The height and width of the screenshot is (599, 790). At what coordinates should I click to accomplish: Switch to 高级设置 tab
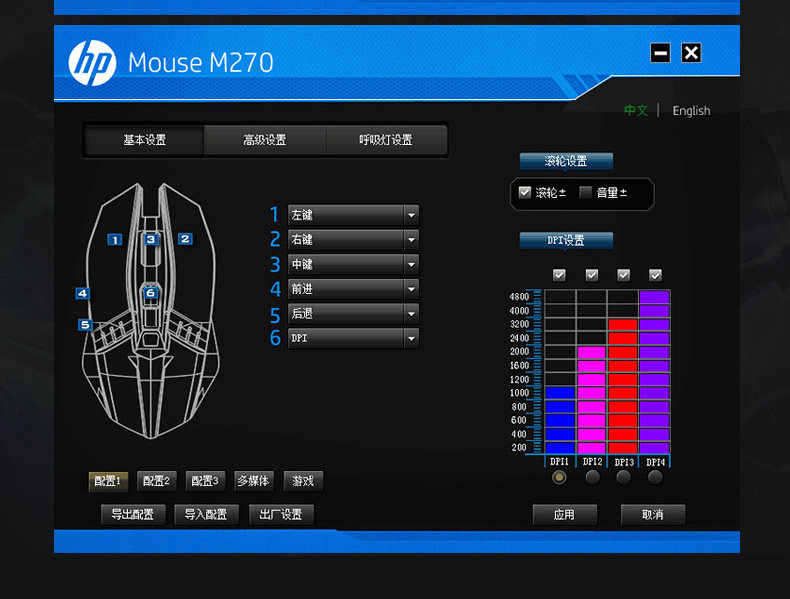[x=265, y=140]
